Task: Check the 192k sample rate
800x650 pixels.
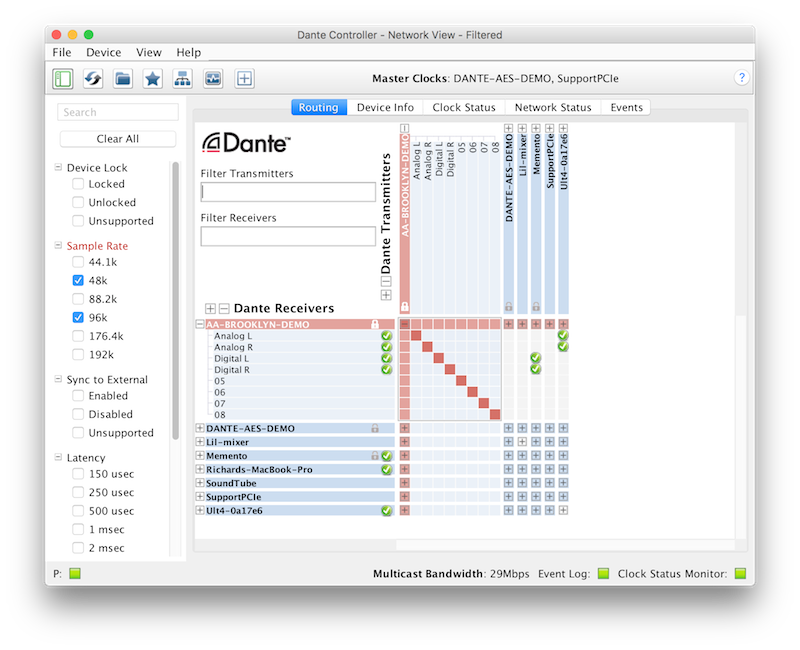Action: [x=78, y=354]
